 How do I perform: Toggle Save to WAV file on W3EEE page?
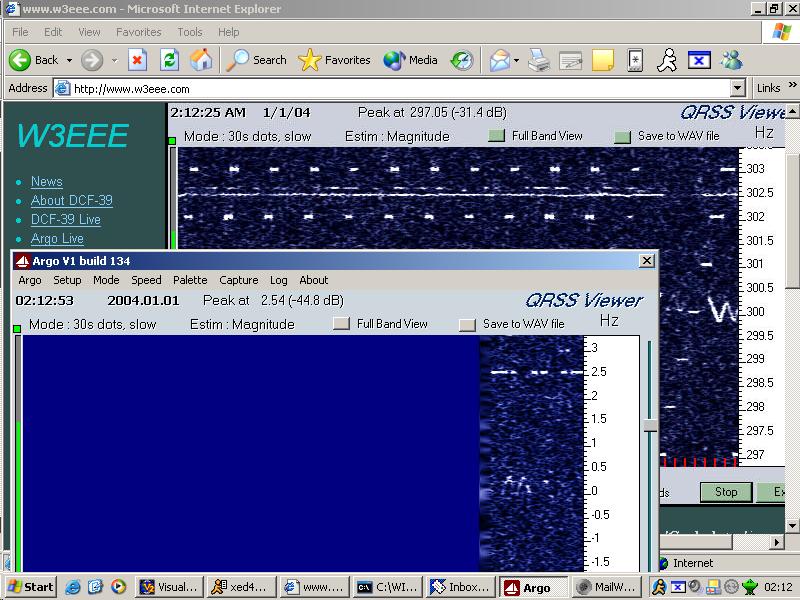pyautogui.click(x=622, y=136)
